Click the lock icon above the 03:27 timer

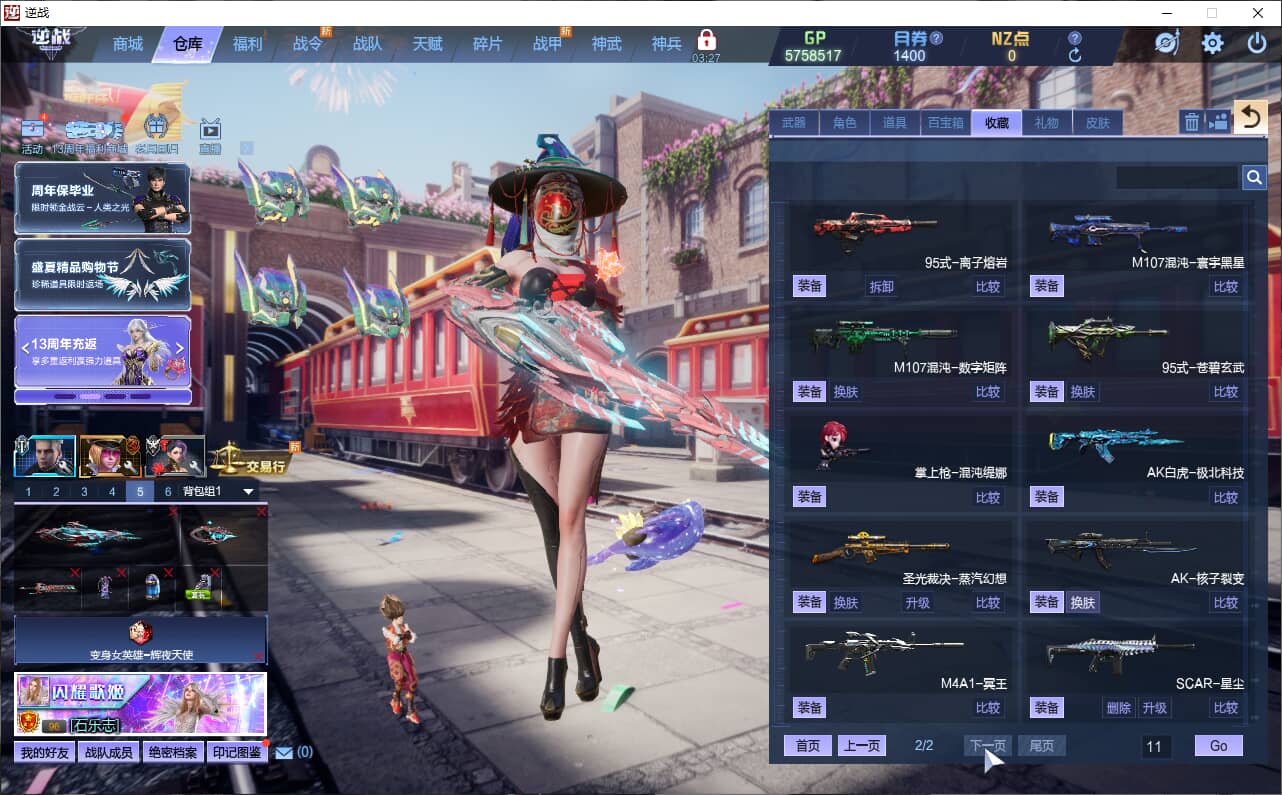(707, 40)
